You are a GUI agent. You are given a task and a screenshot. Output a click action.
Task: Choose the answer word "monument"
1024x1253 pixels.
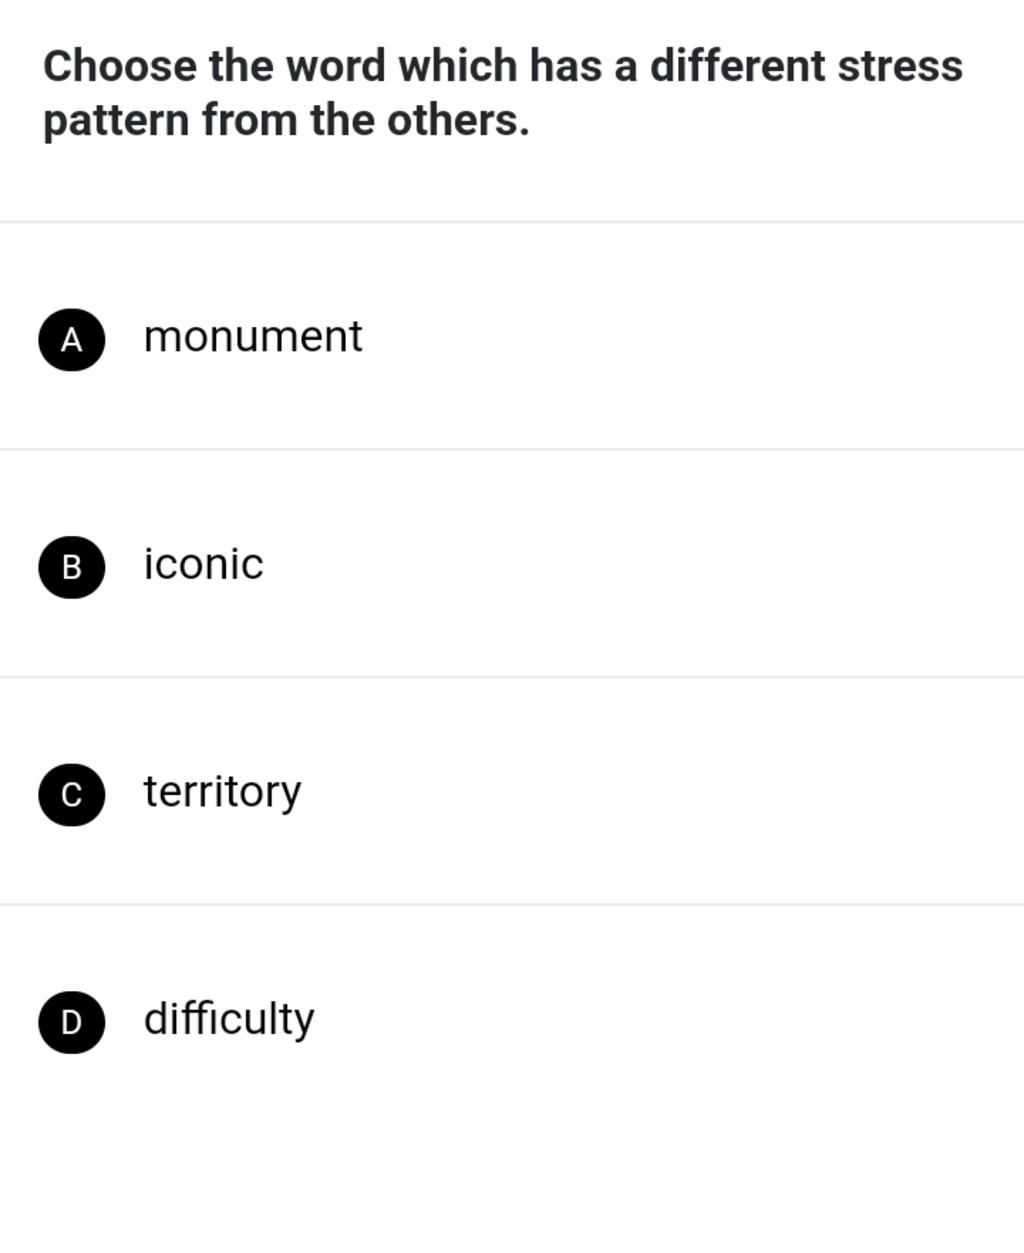pyautogui.click(x=253, y=337)
